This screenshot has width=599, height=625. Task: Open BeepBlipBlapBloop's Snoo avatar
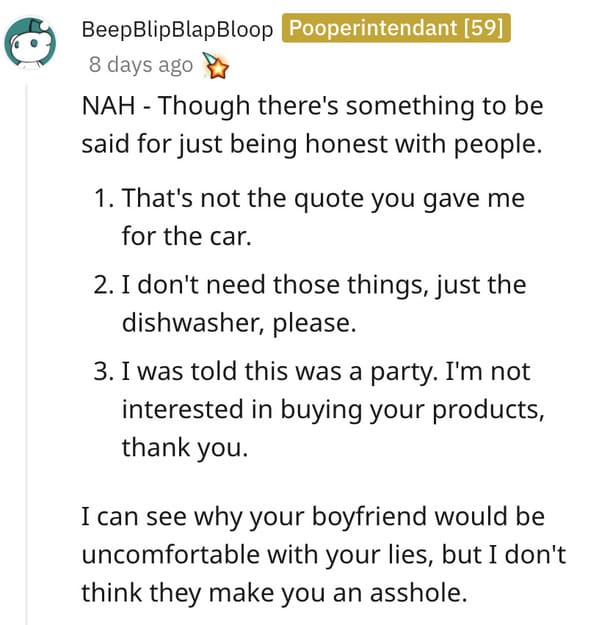pos(30,43)
